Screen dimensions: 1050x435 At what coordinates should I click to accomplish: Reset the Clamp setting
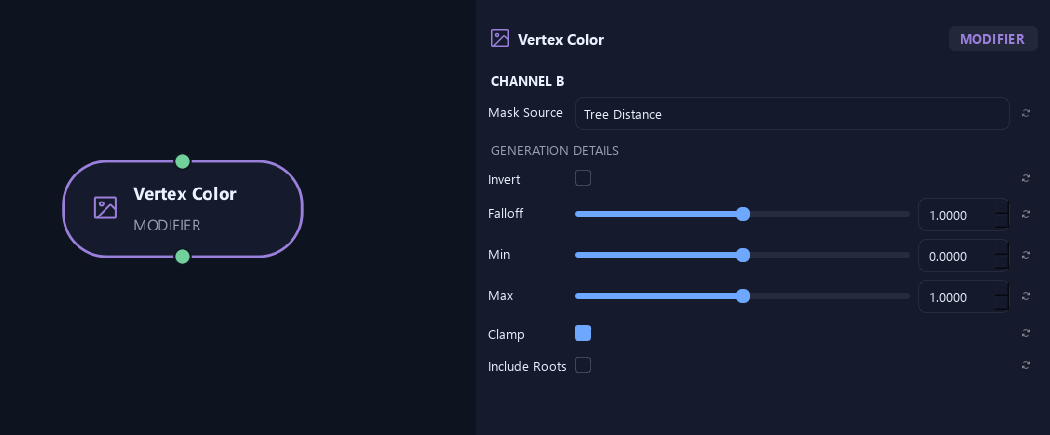pyautogui.click(x=1025, y=333)
